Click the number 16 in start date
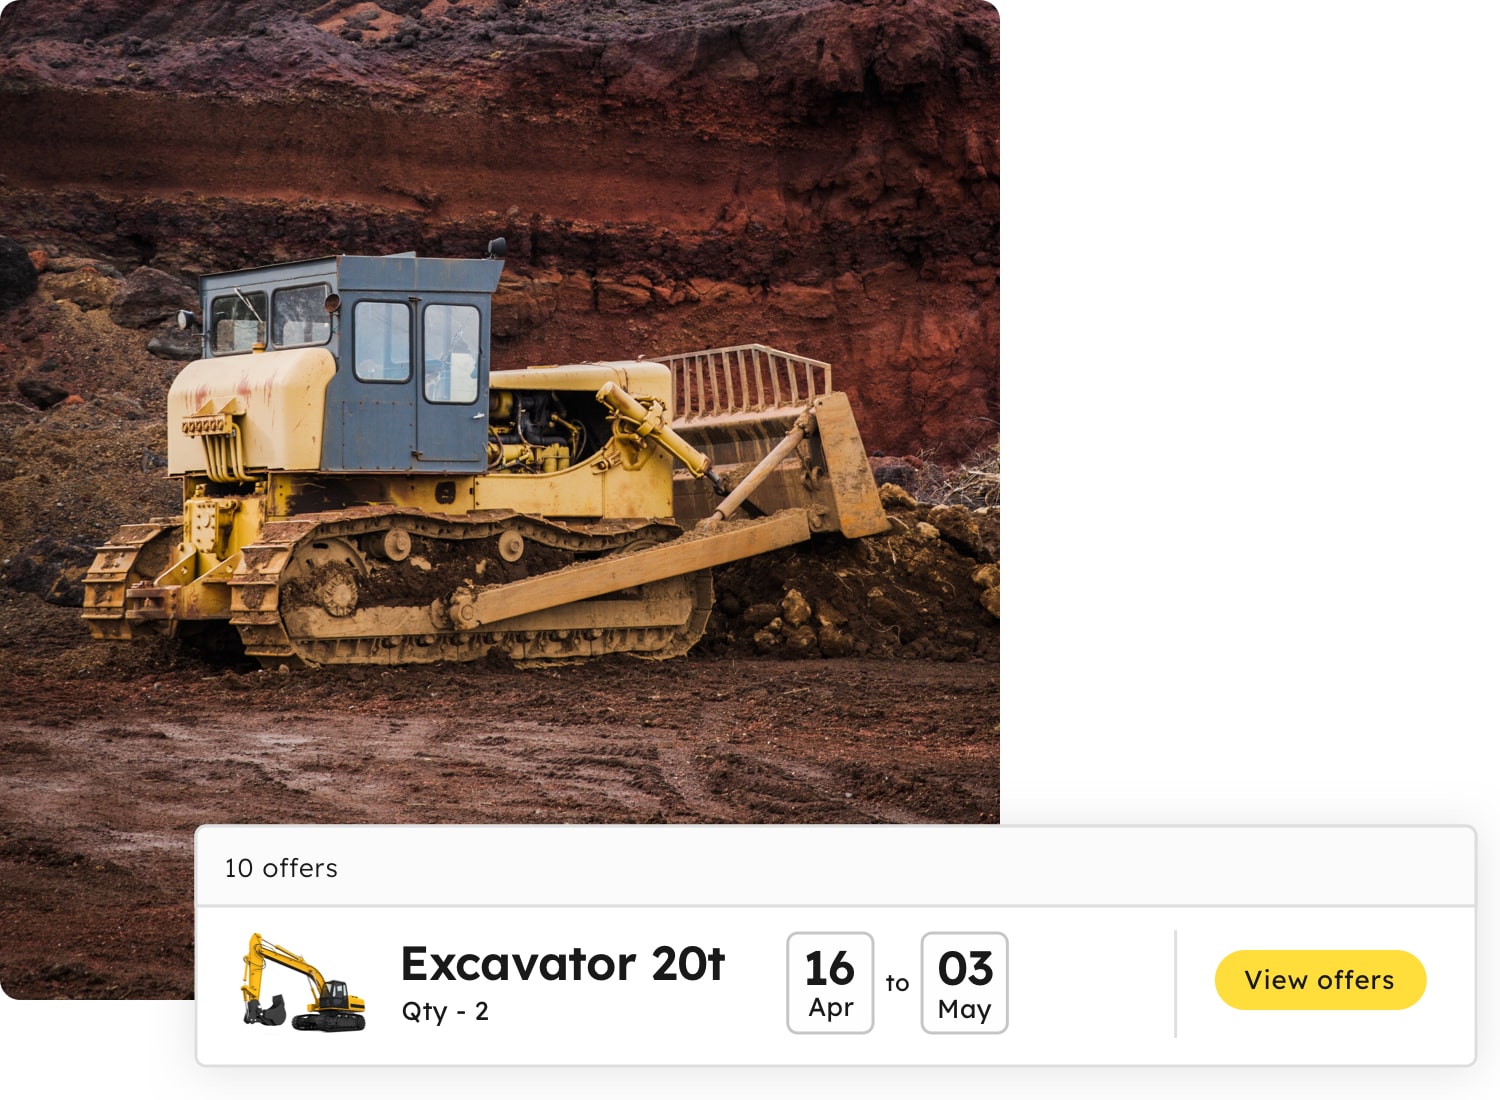 coord(830,968)
